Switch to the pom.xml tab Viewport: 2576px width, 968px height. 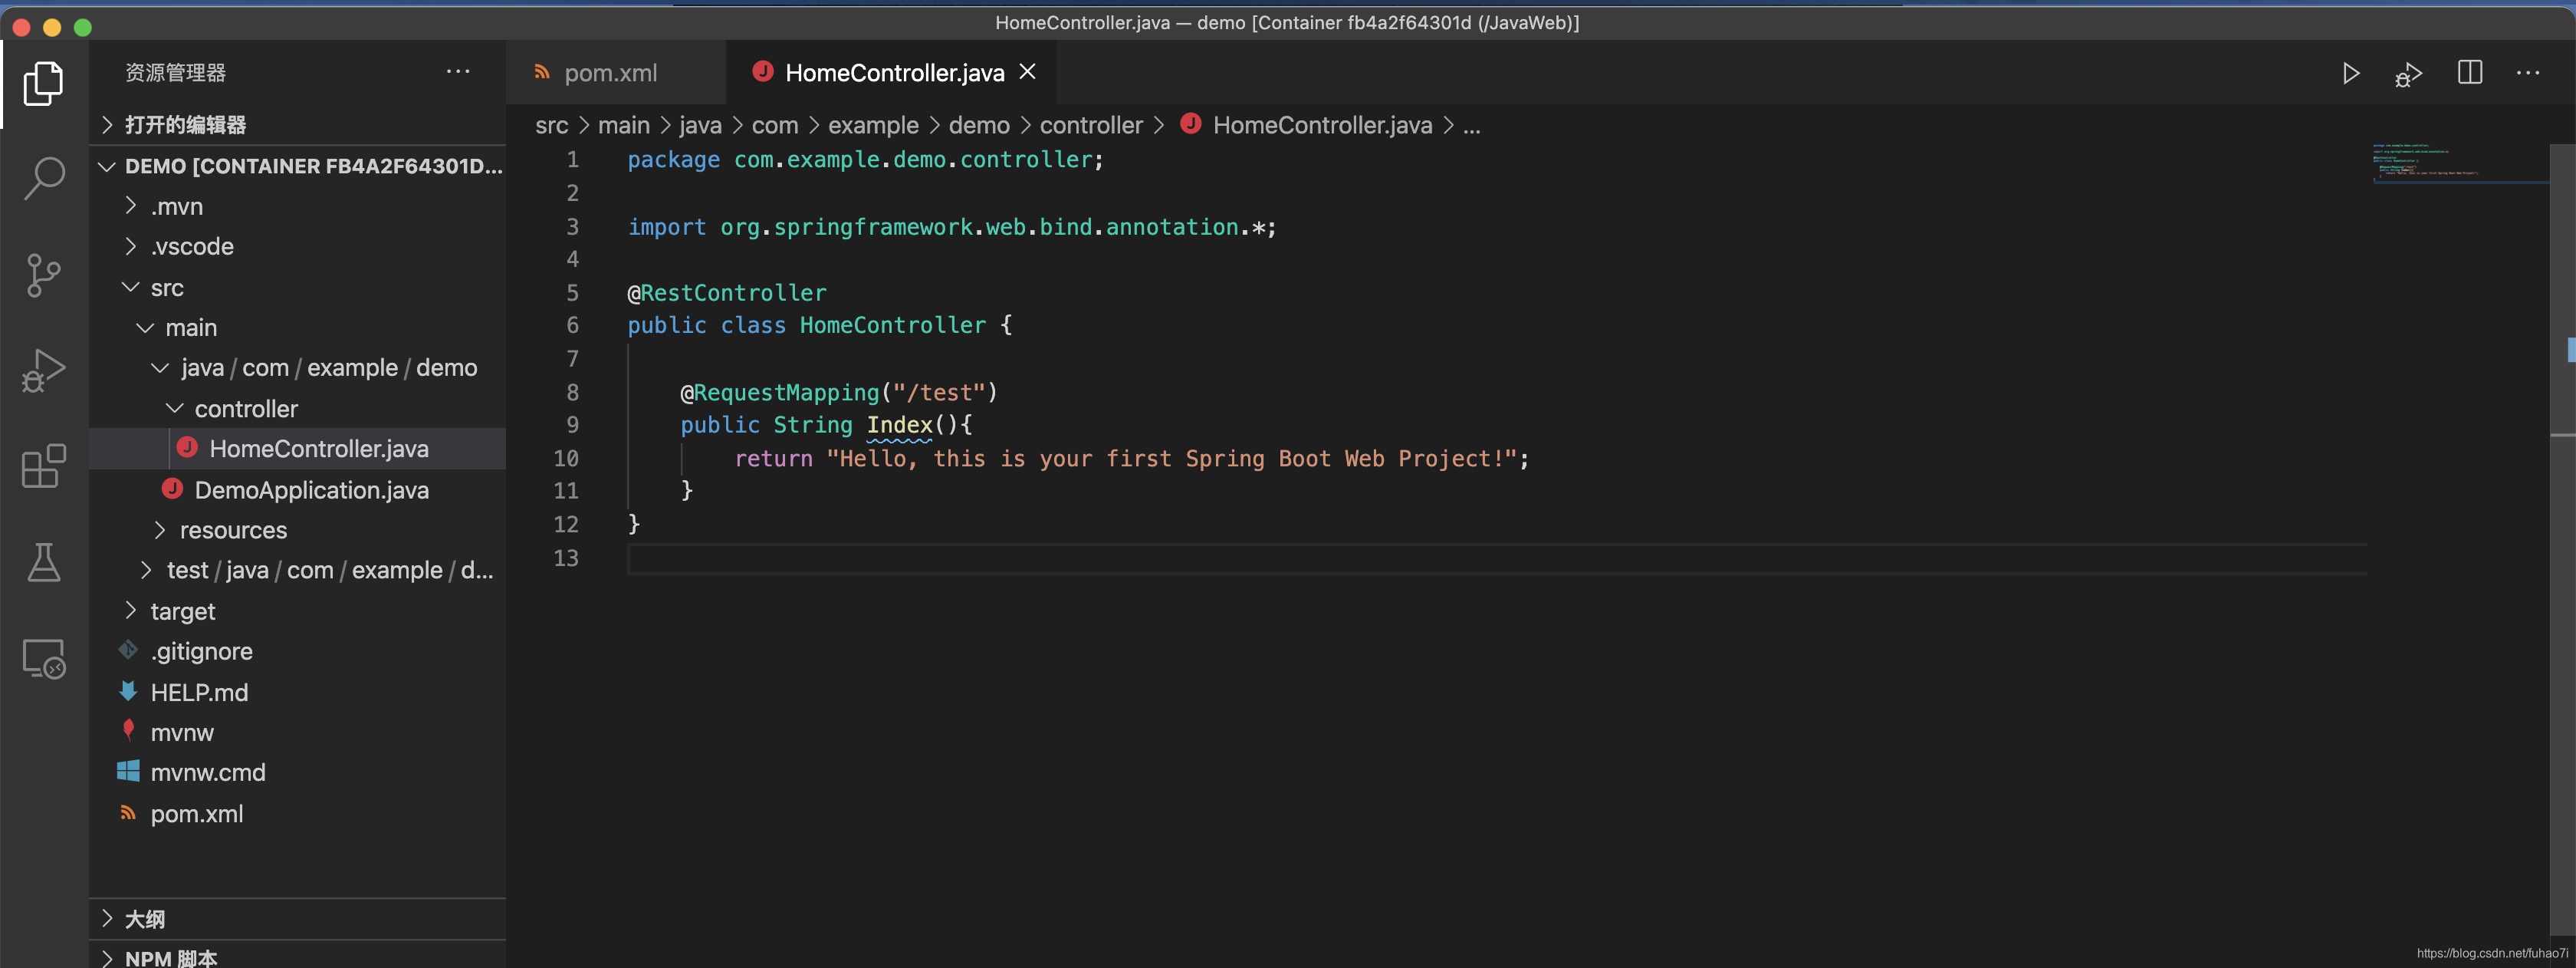(x=611, y=73)
